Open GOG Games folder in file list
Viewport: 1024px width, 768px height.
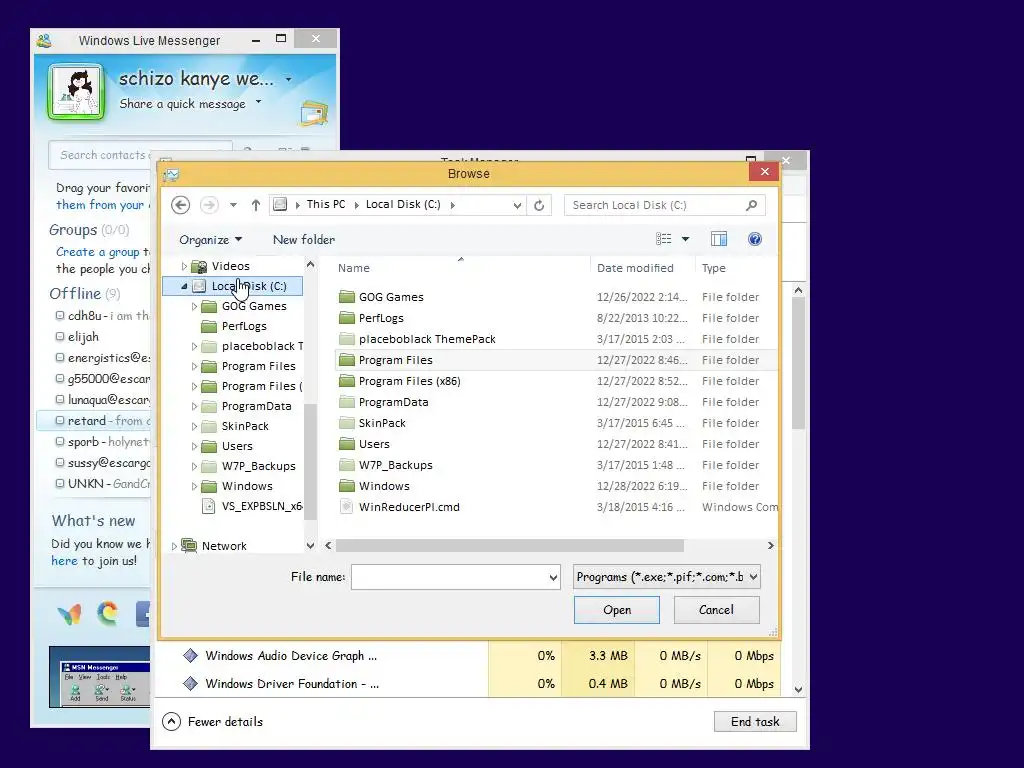(x=391, y=297)
